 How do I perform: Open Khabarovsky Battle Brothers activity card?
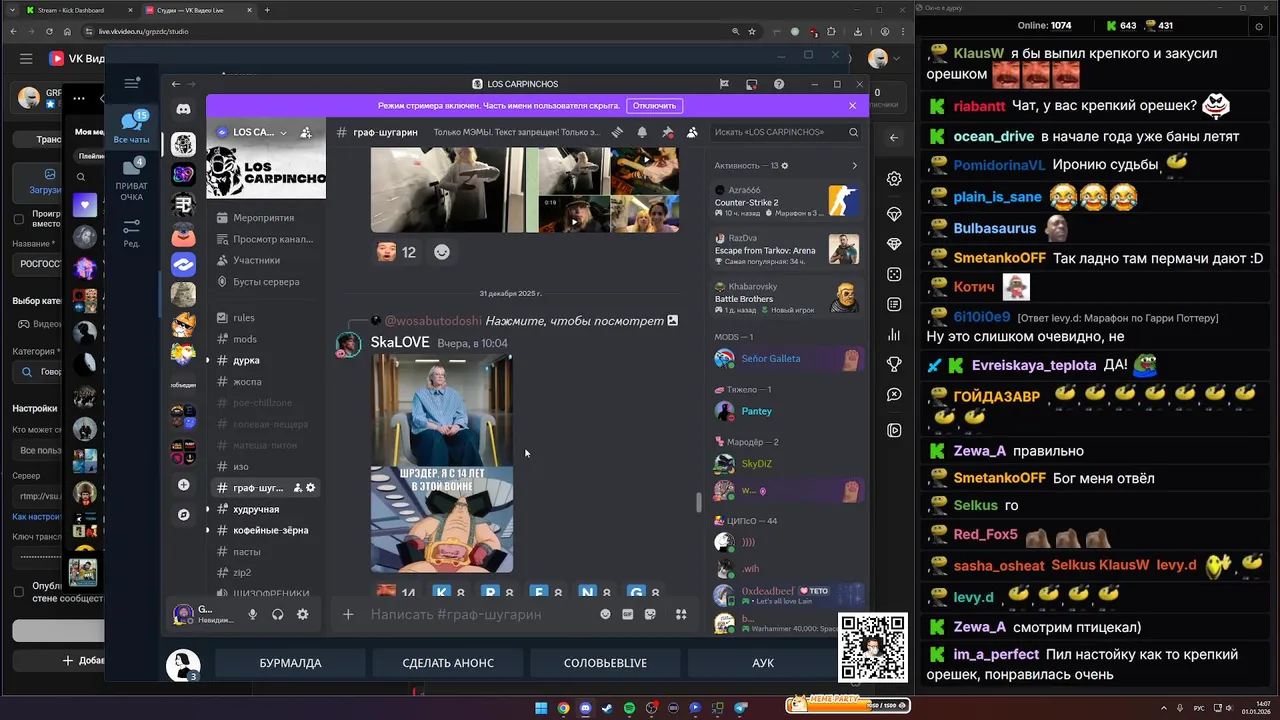(786, 297)
